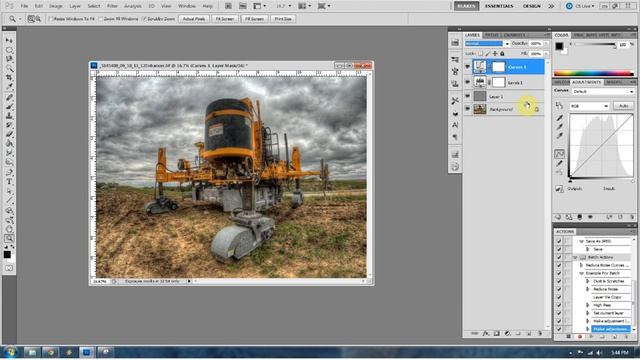640x360 pixels.
Task: Hide the Levels 1 layer via eye icon
Action: tap(467, 82)
